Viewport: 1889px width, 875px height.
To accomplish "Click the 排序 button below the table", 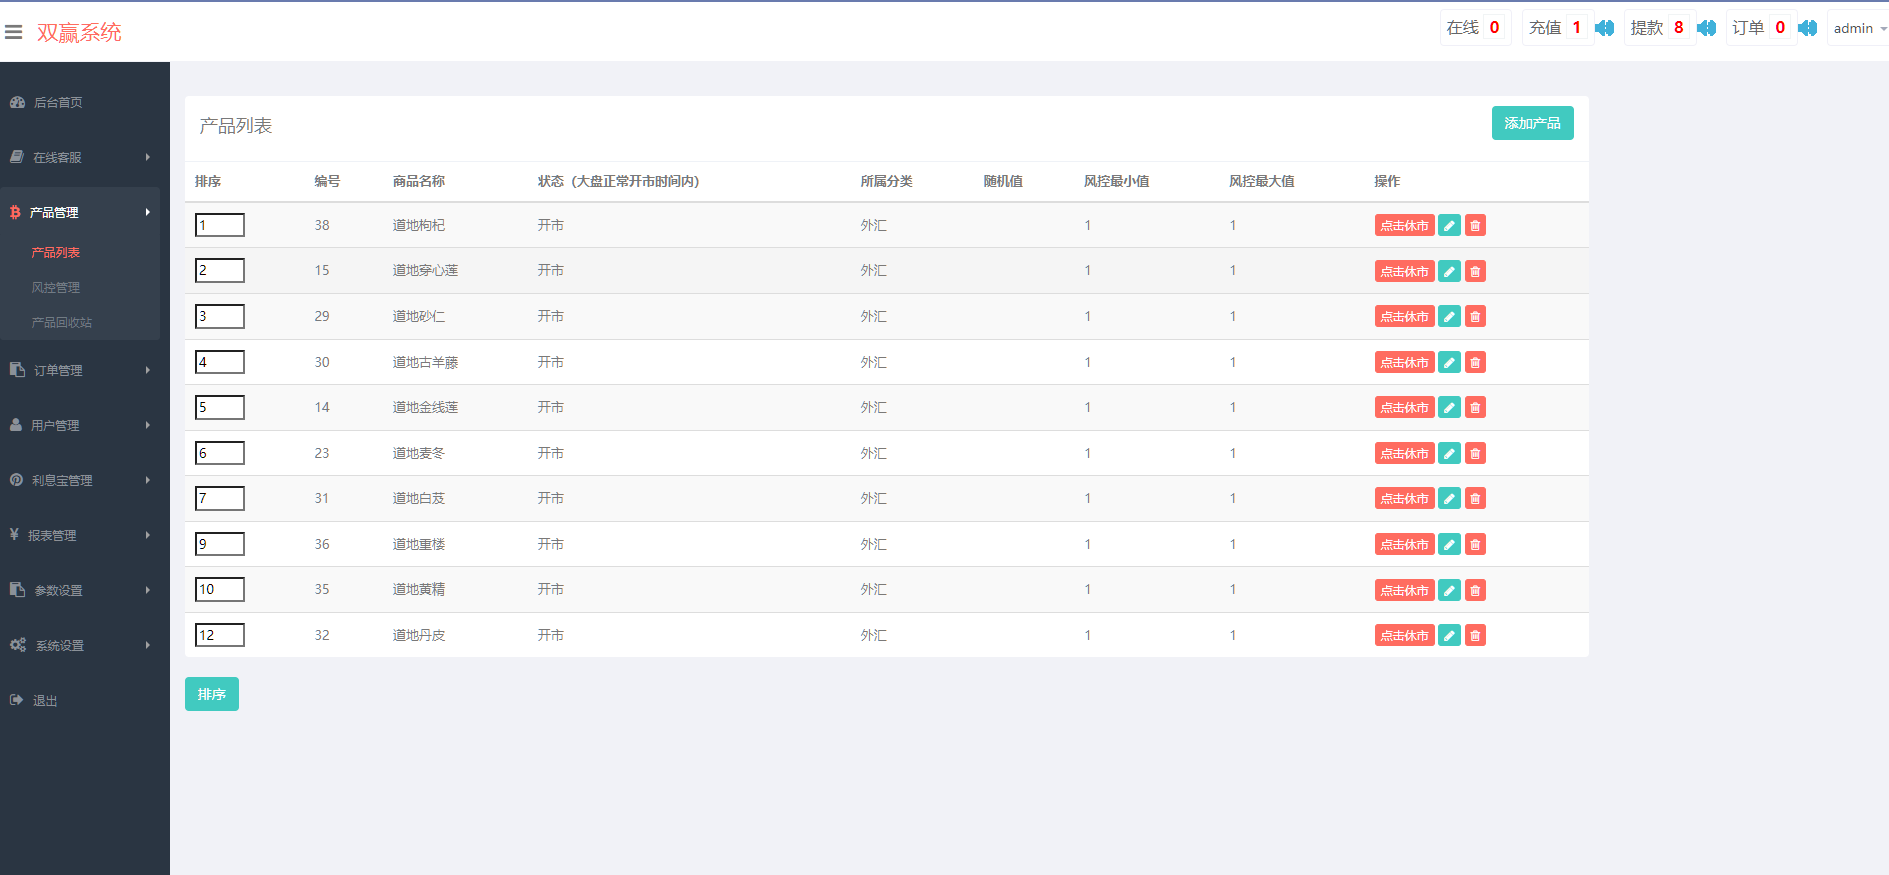I will (x=212, y=694).
